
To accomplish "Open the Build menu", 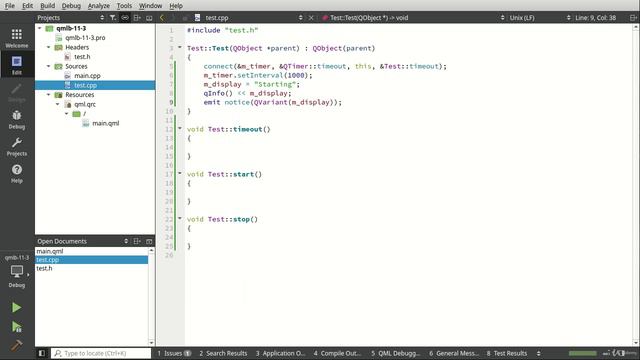I will (x=47, y=6).
